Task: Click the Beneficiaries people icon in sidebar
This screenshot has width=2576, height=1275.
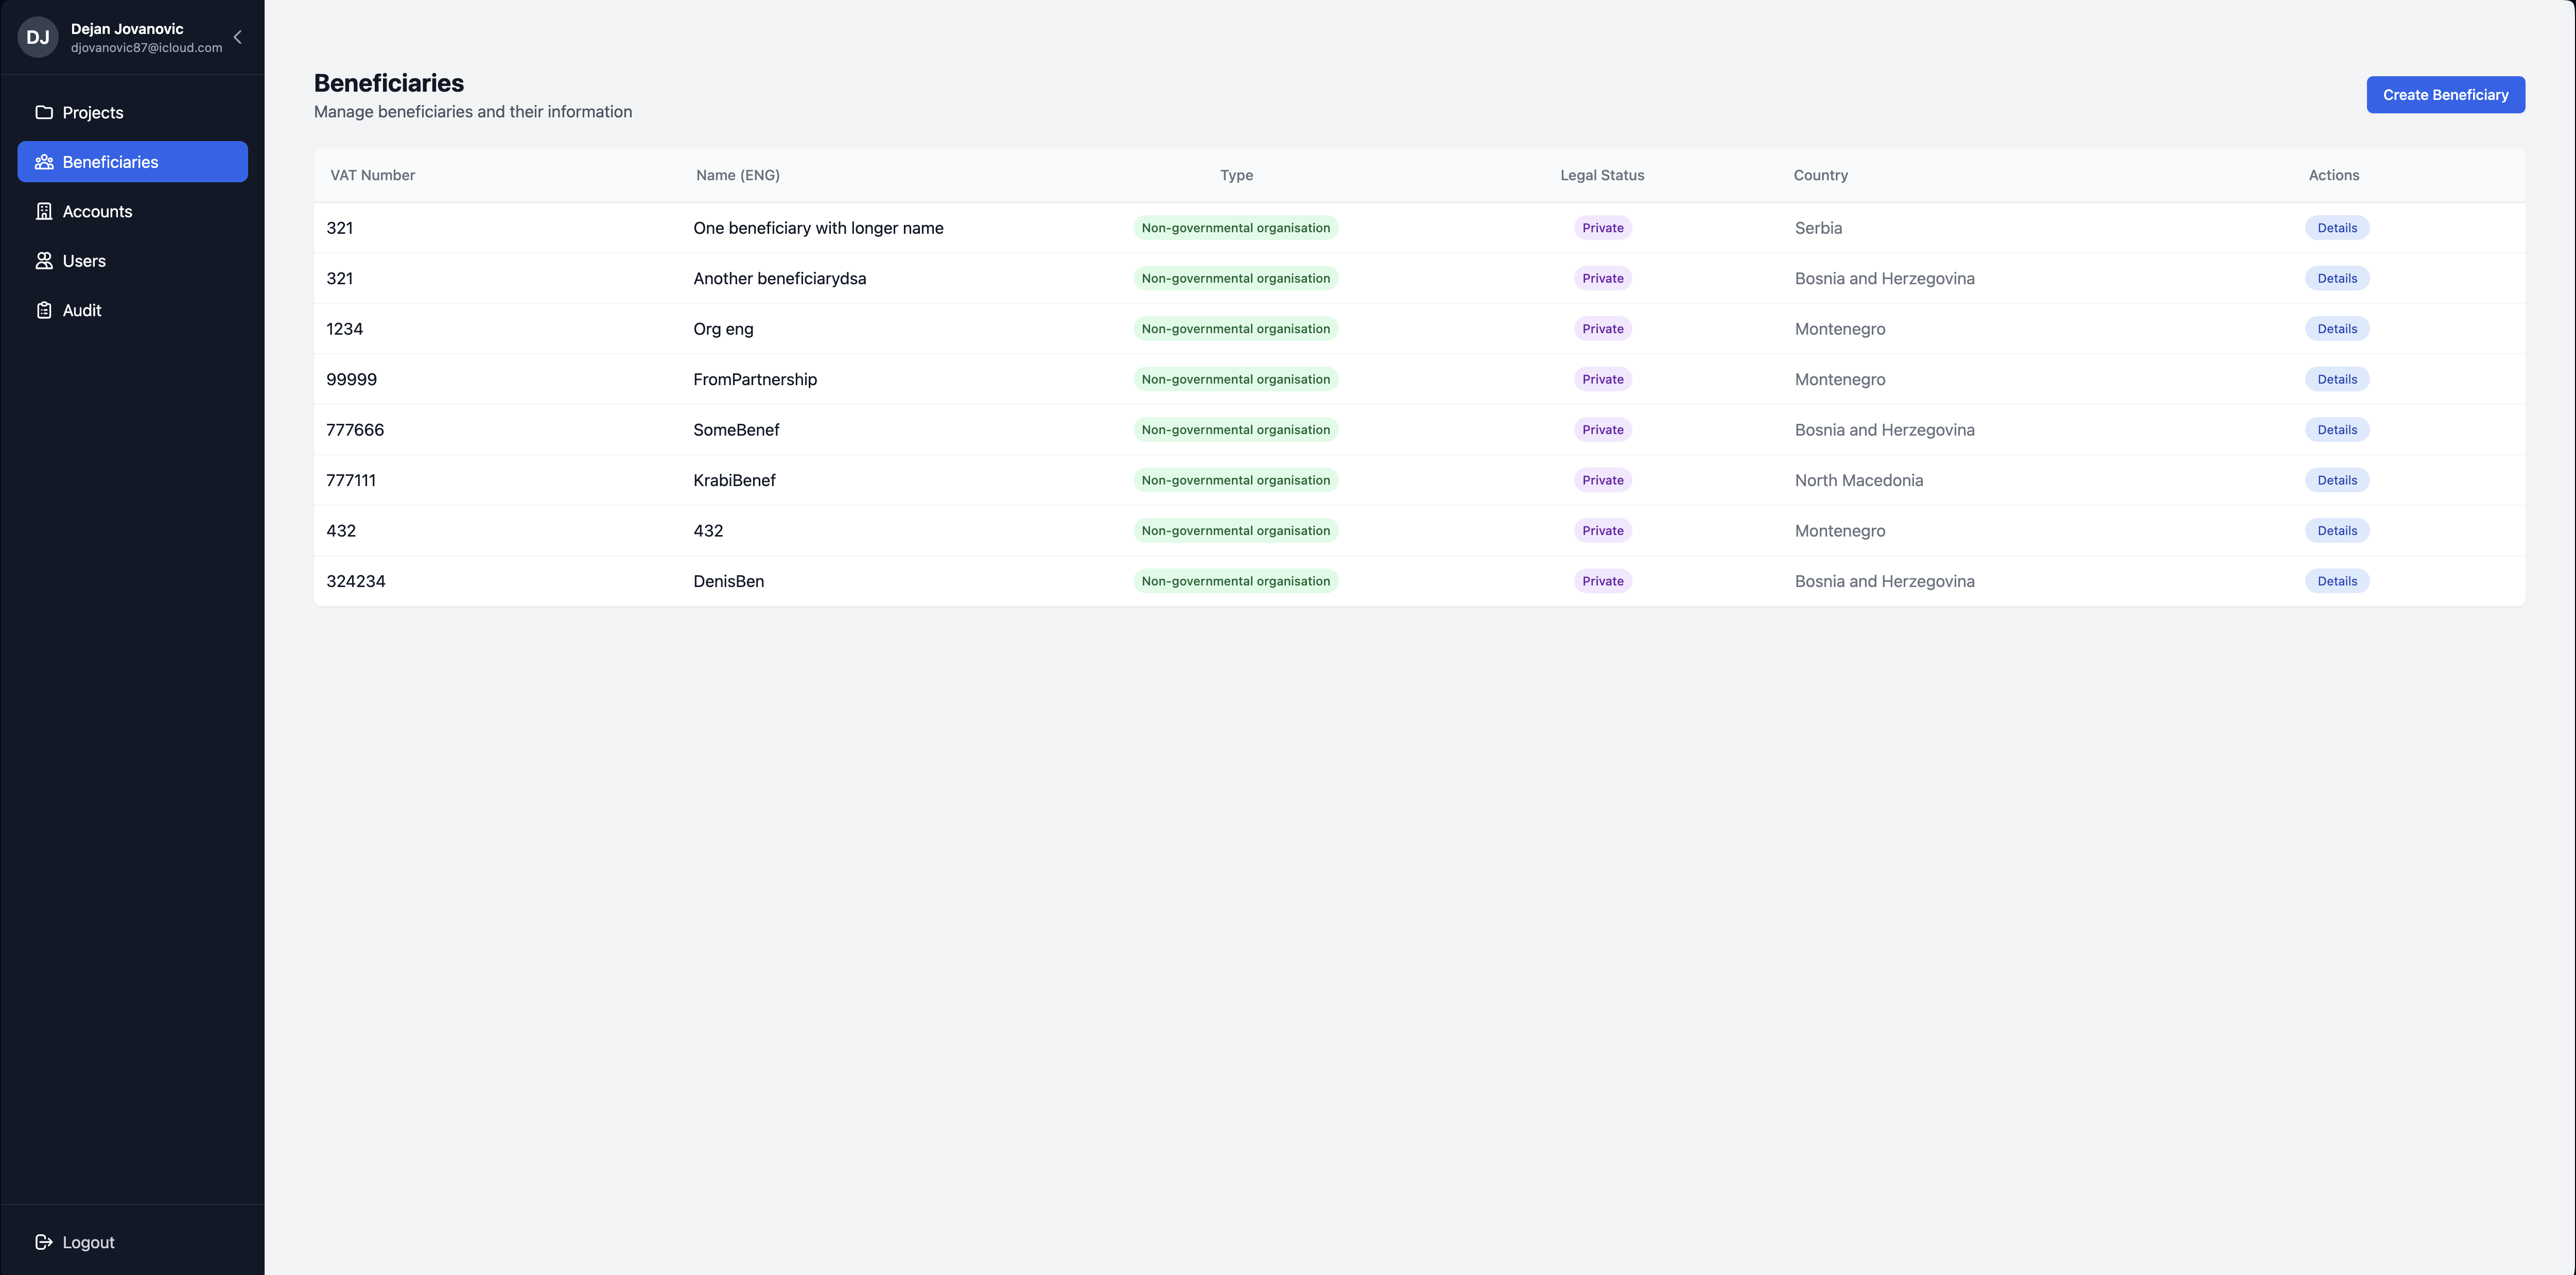Action: 44,162
